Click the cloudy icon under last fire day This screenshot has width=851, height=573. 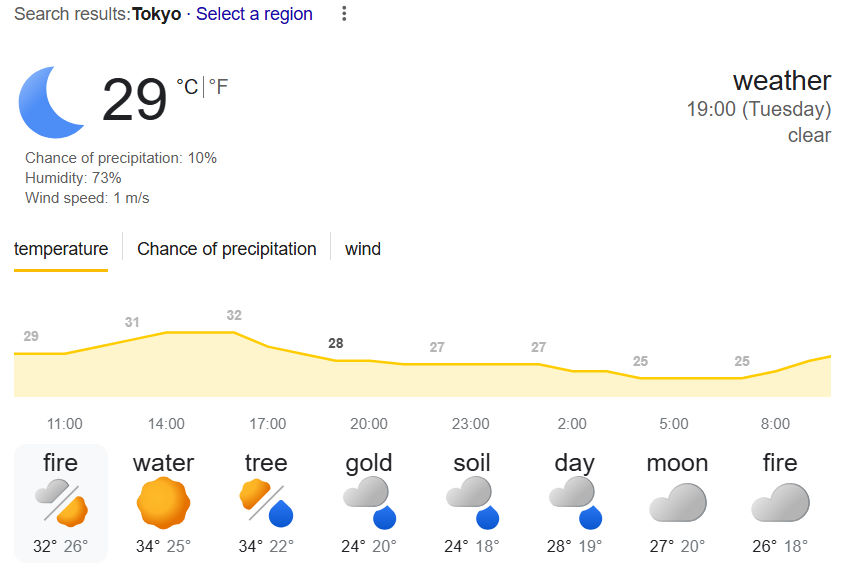click(780, 503)
